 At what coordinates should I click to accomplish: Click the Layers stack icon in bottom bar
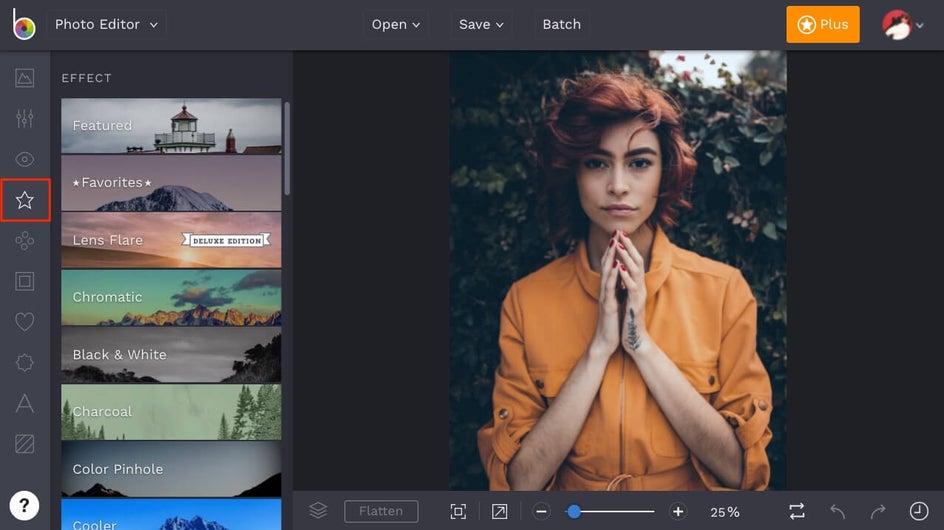(318, 511)
